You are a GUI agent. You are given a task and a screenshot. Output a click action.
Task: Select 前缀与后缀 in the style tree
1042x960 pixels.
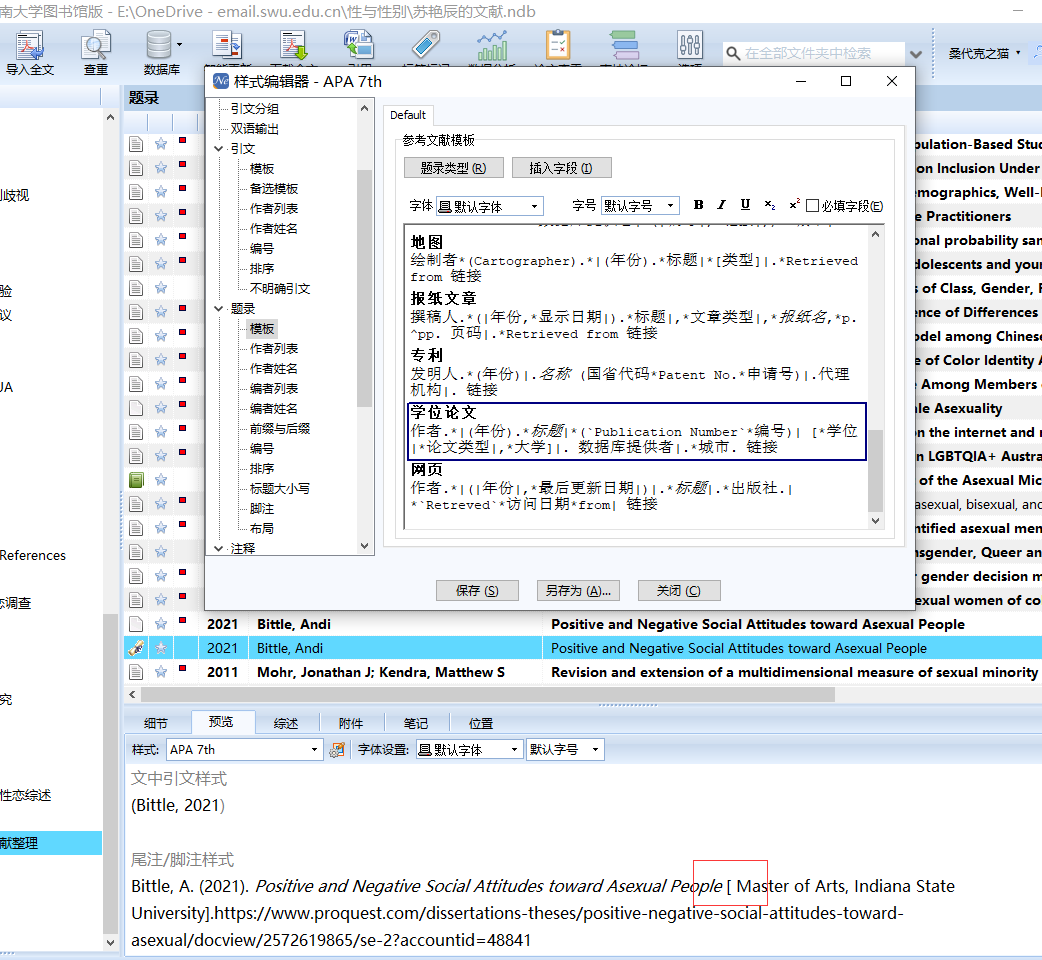[x=279, y=429]
